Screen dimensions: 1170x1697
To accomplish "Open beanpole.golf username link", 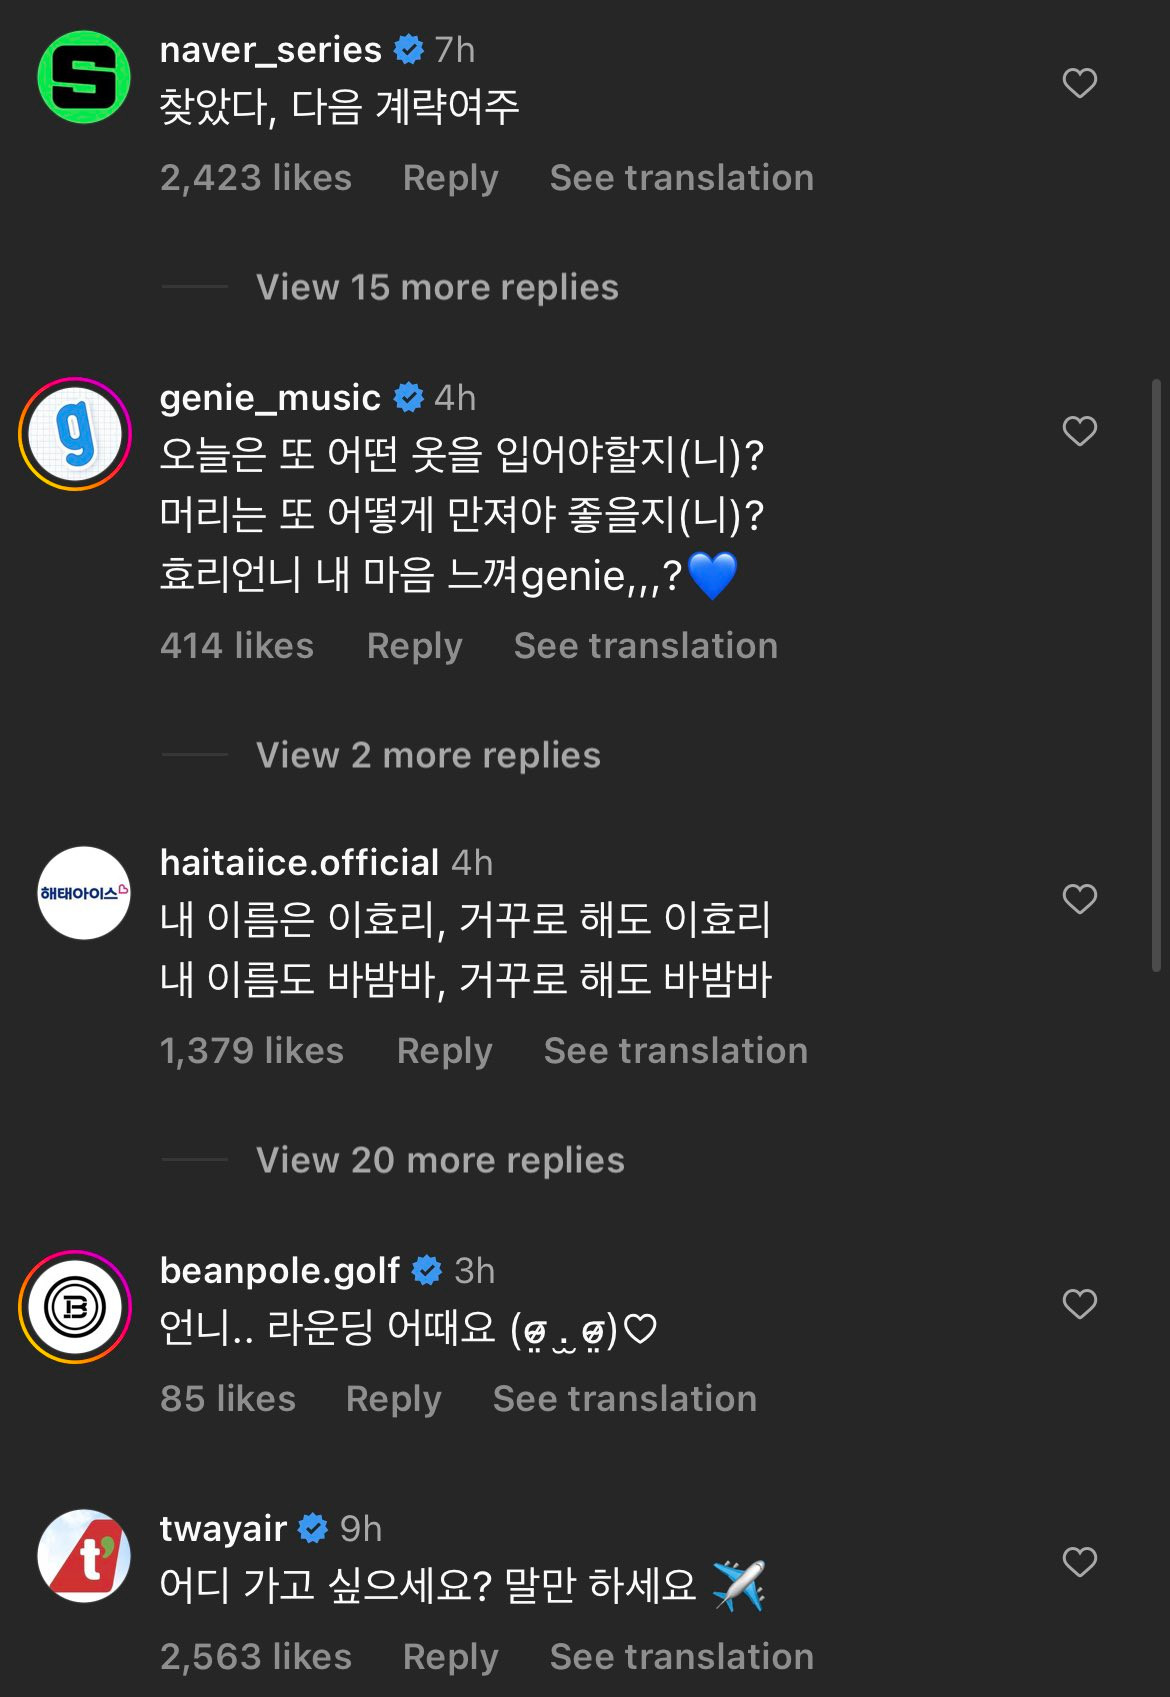I will [x=280, y=1271].
